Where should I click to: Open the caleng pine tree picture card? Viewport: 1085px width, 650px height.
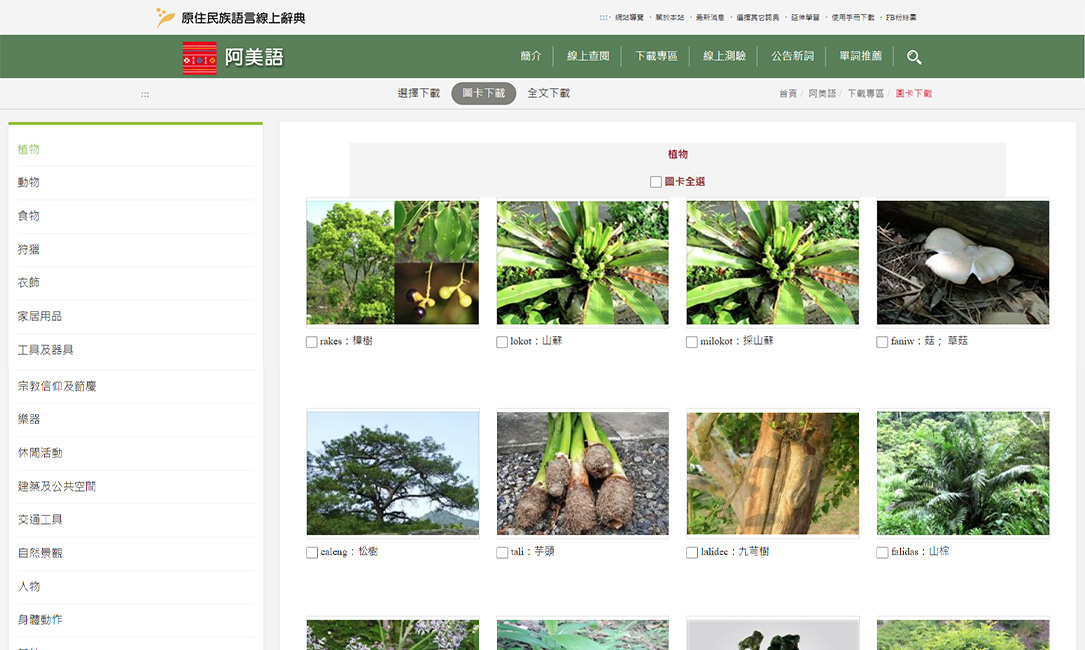(392, 473)
